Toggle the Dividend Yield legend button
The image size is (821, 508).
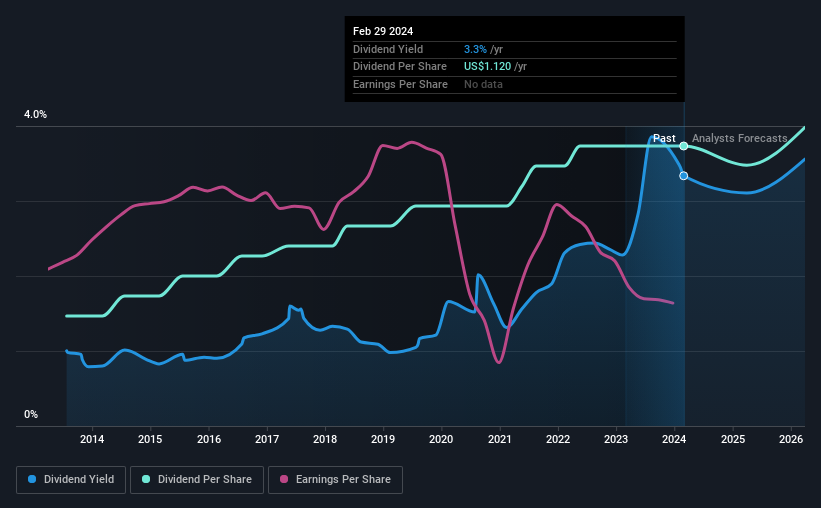pyautogui.click(x=71, y=480)
